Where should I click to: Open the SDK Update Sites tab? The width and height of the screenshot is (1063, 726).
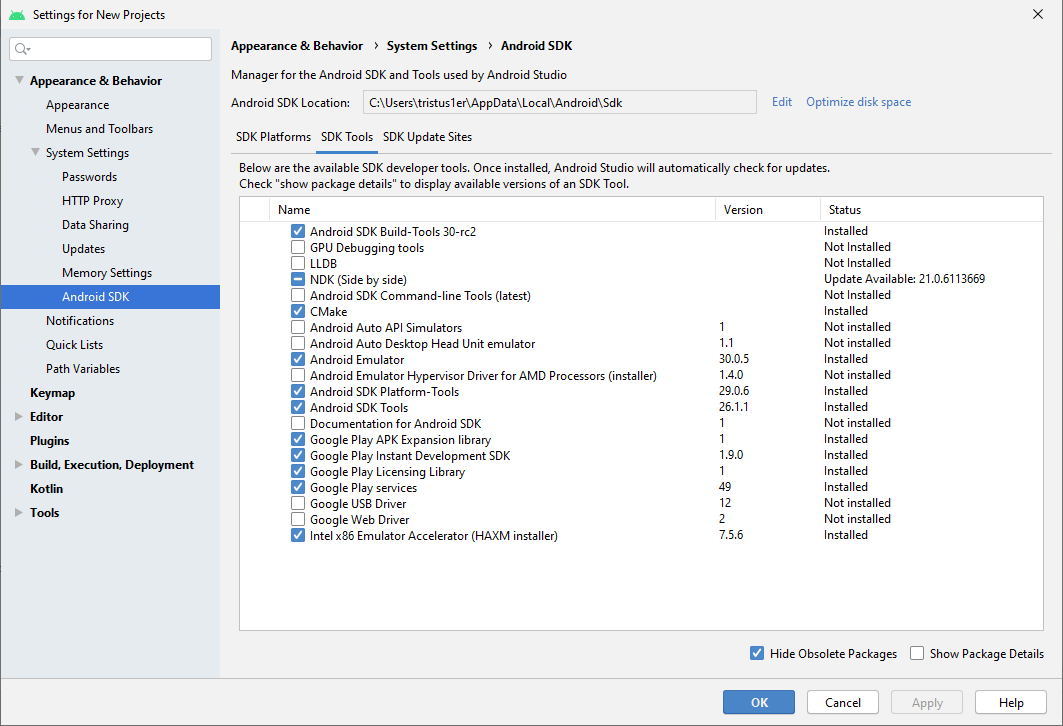coord(427,137)
